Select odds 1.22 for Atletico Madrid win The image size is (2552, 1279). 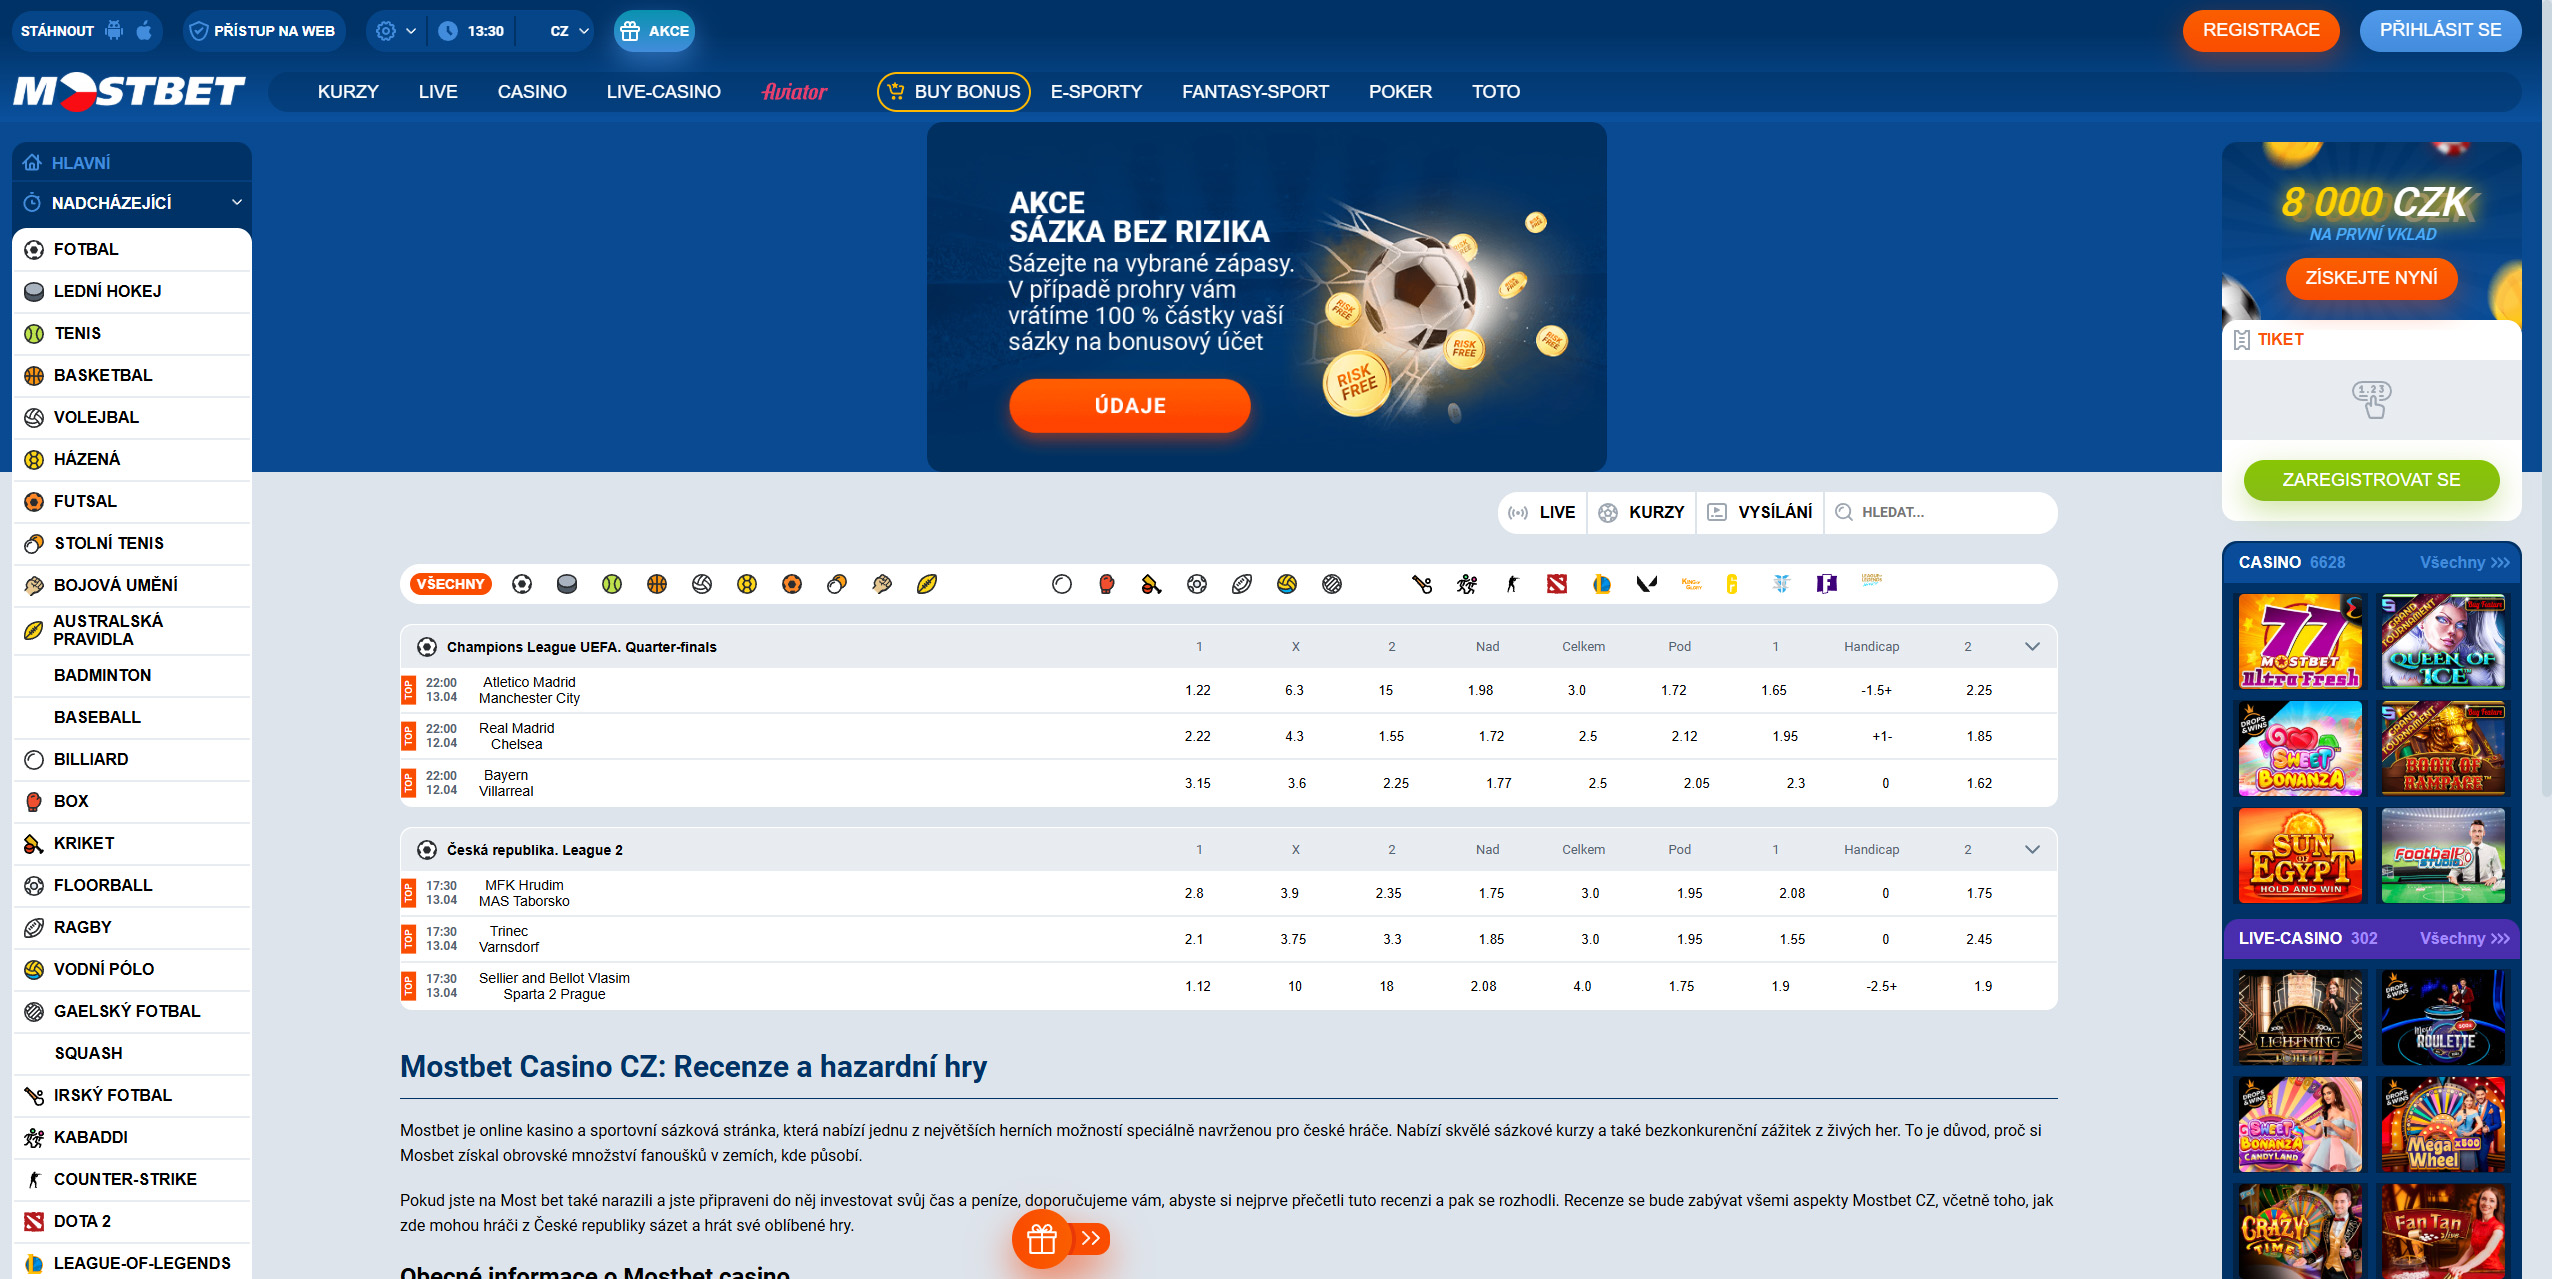point(1198,690)
